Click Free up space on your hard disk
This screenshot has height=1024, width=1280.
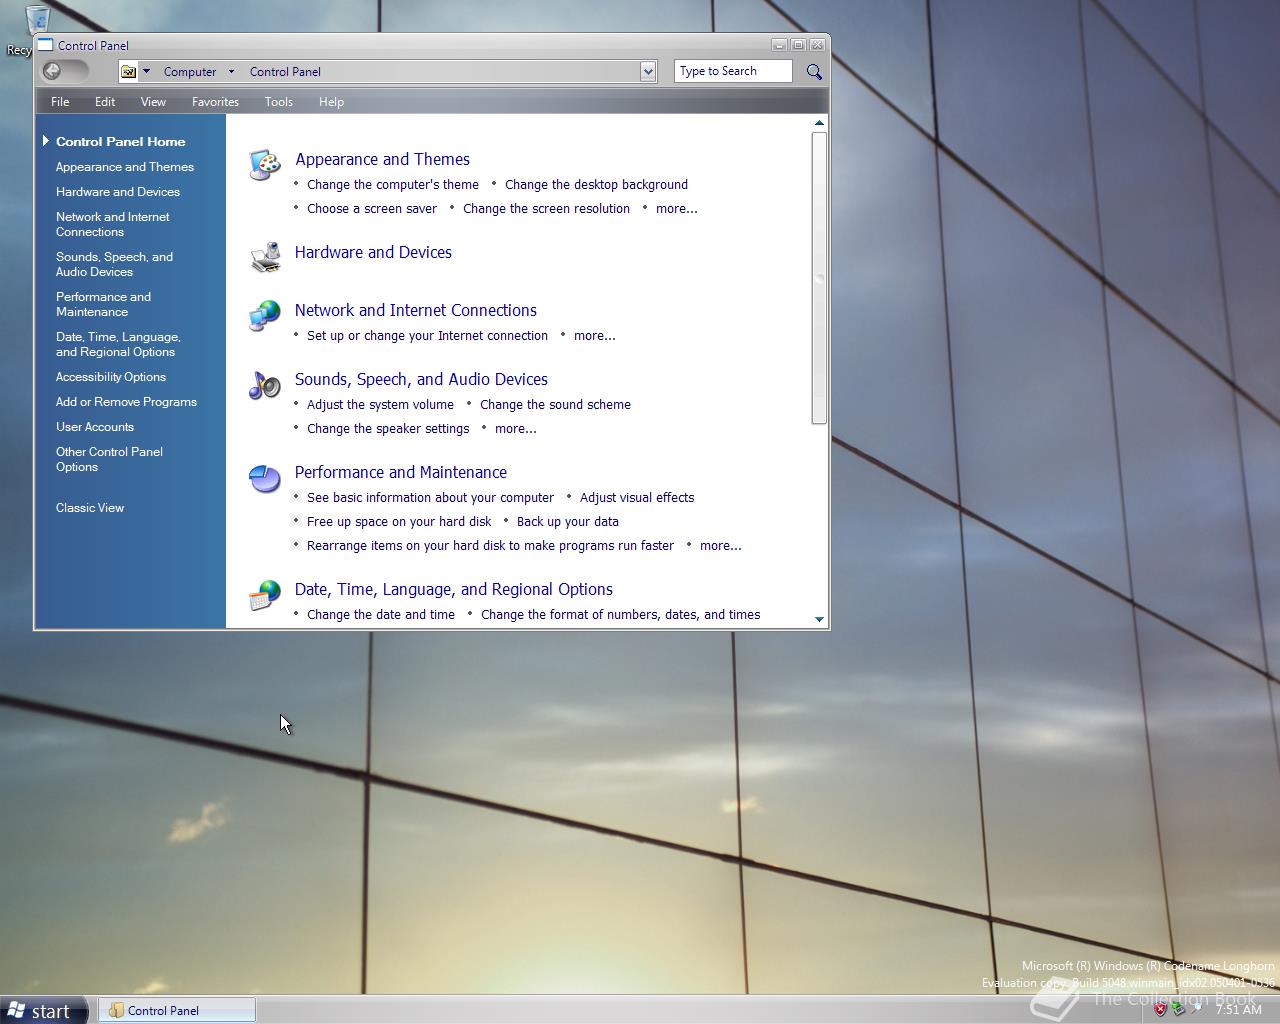(x=399, y=522)
